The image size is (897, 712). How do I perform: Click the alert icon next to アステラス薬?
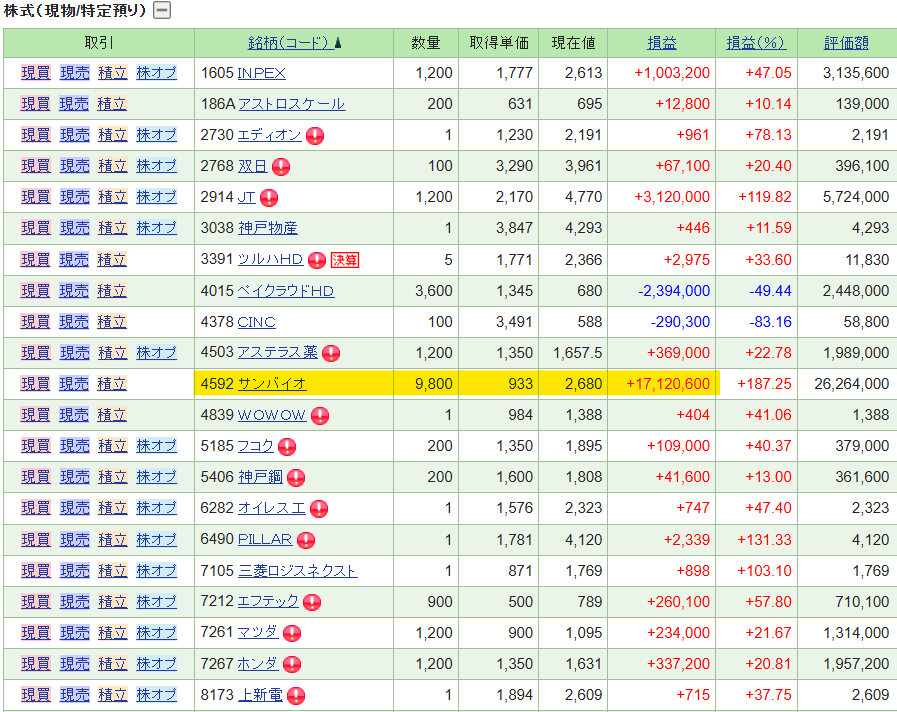pos(331,353)
